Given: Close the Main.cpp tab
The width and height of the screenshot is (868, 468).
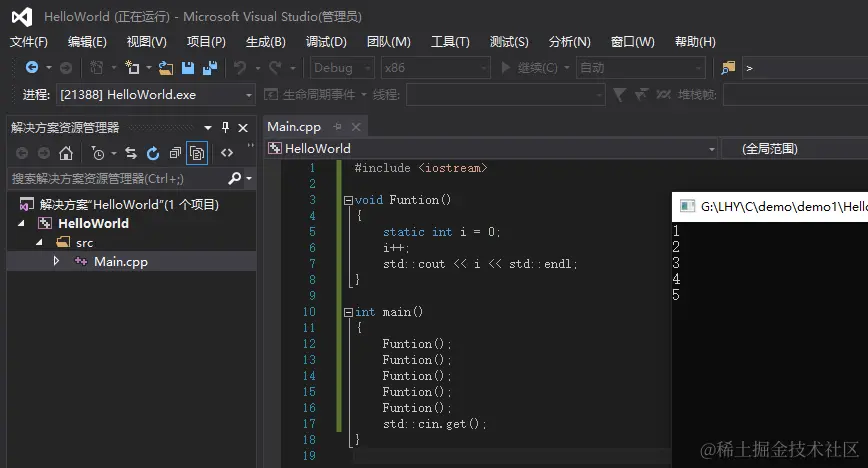Looking at the screenshot, I should pos(356,127).
